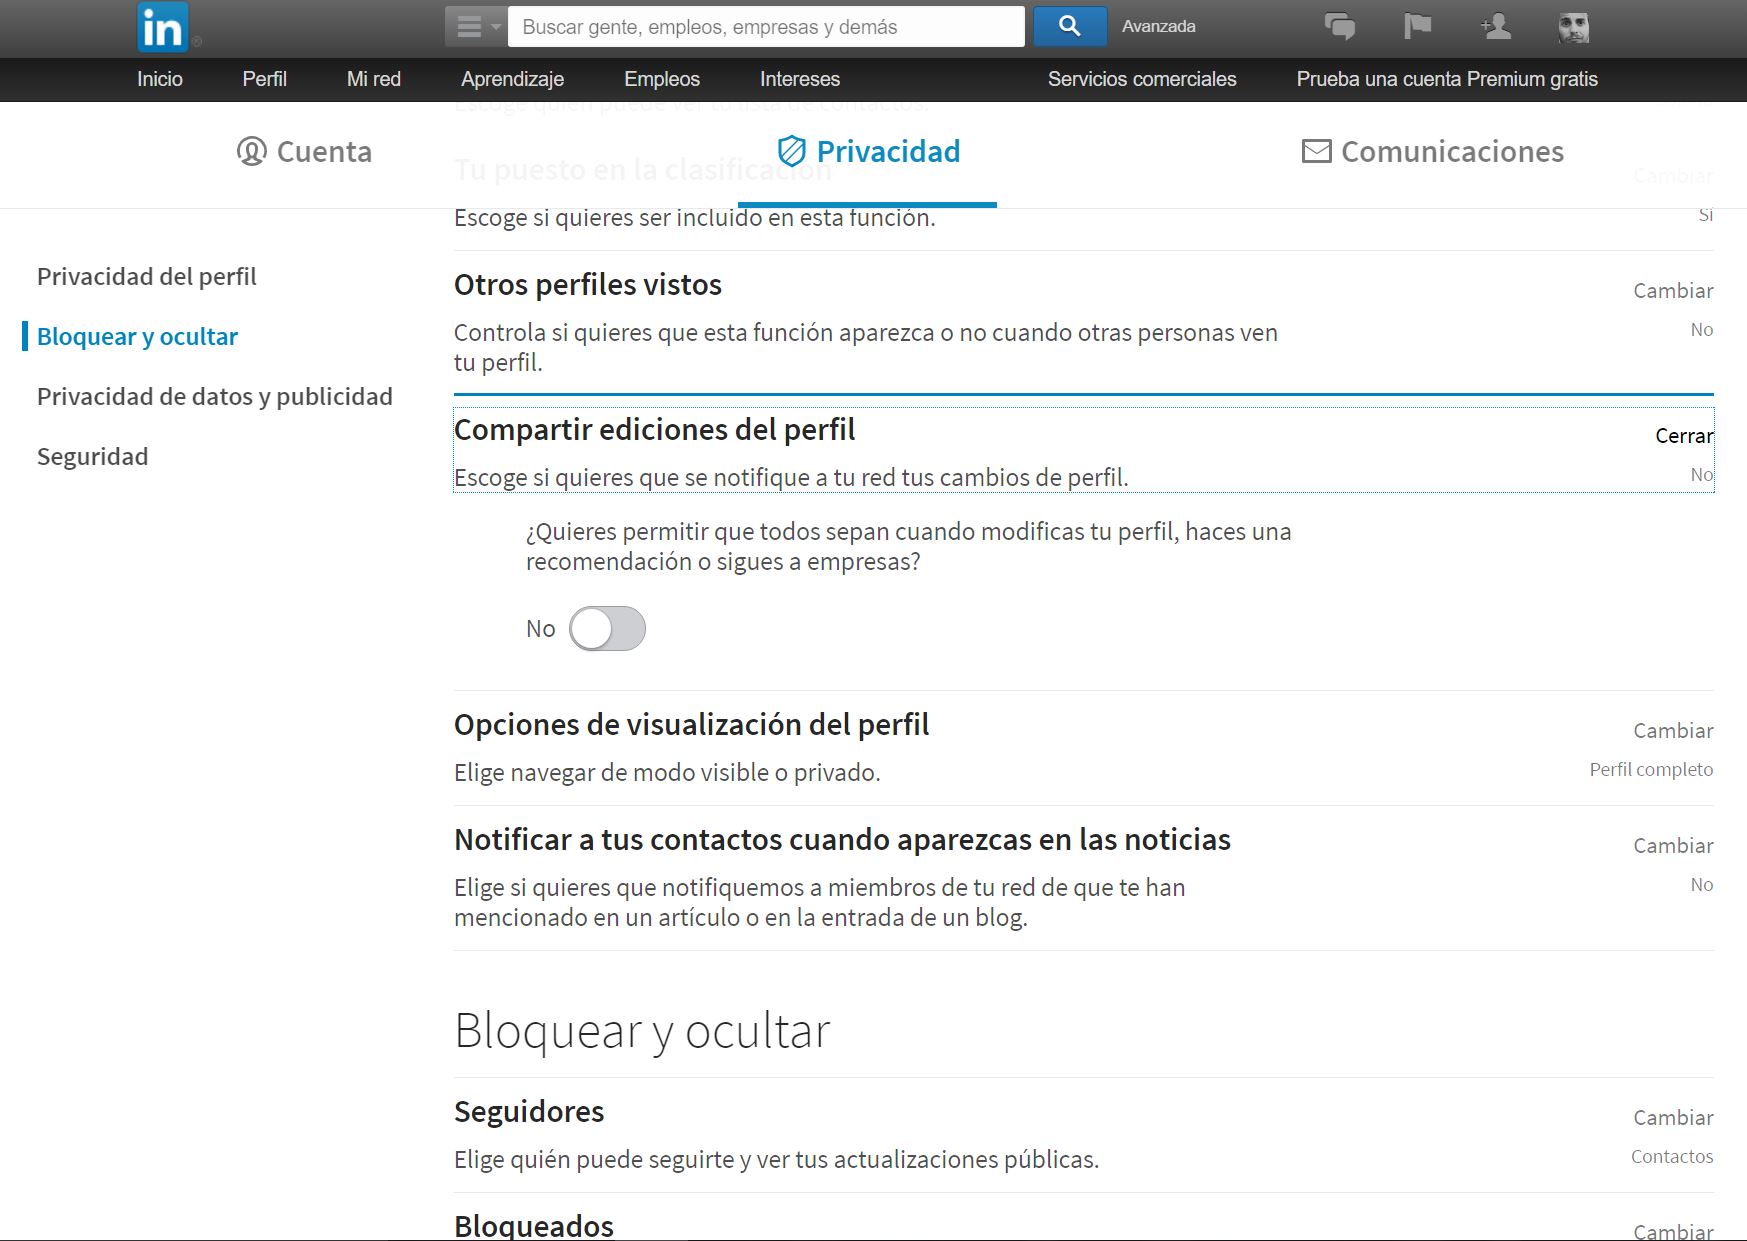
Task: Select 'Bloquear y ocultar' in sidebar
Action: [x=137, y=337]
